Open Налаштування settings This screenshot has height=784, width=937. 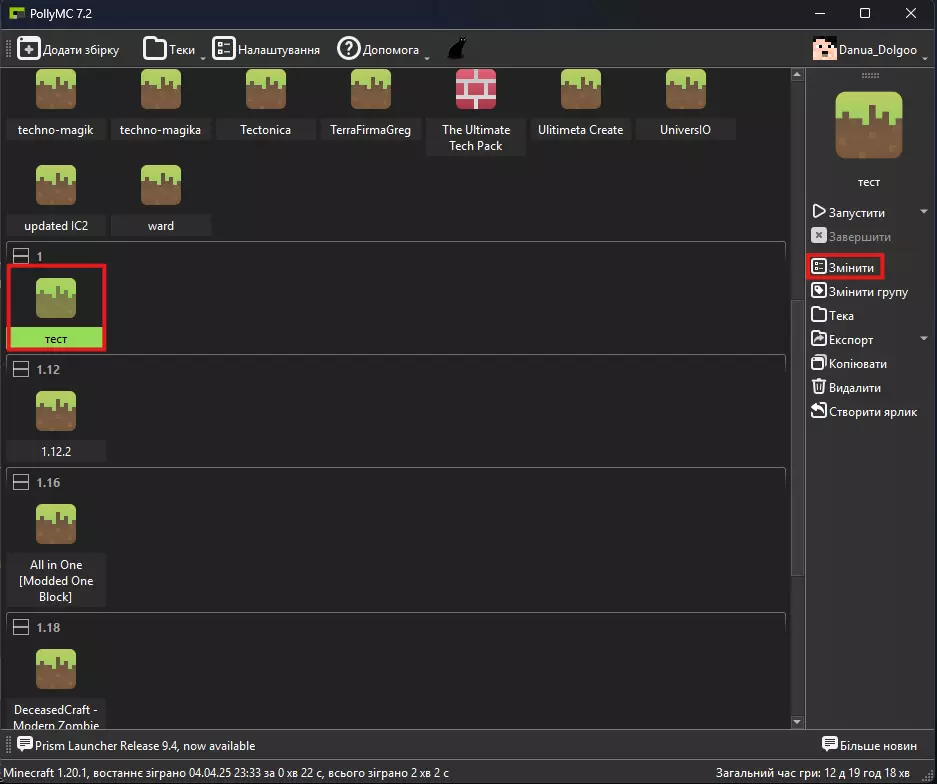(x=266, y=49)
